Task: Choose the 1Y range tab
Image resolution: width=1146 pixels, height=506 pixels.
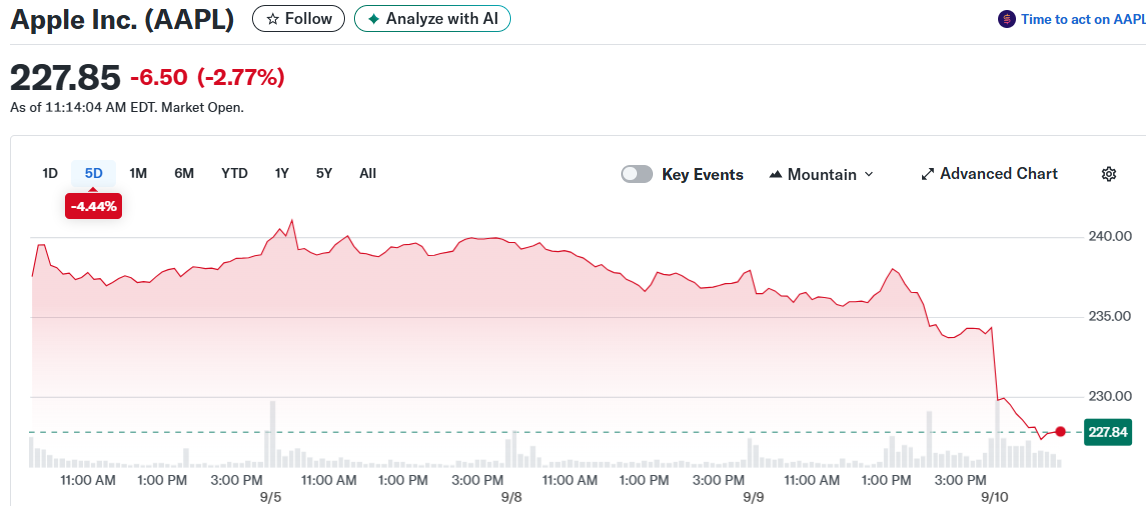Action: click(282, 173)
